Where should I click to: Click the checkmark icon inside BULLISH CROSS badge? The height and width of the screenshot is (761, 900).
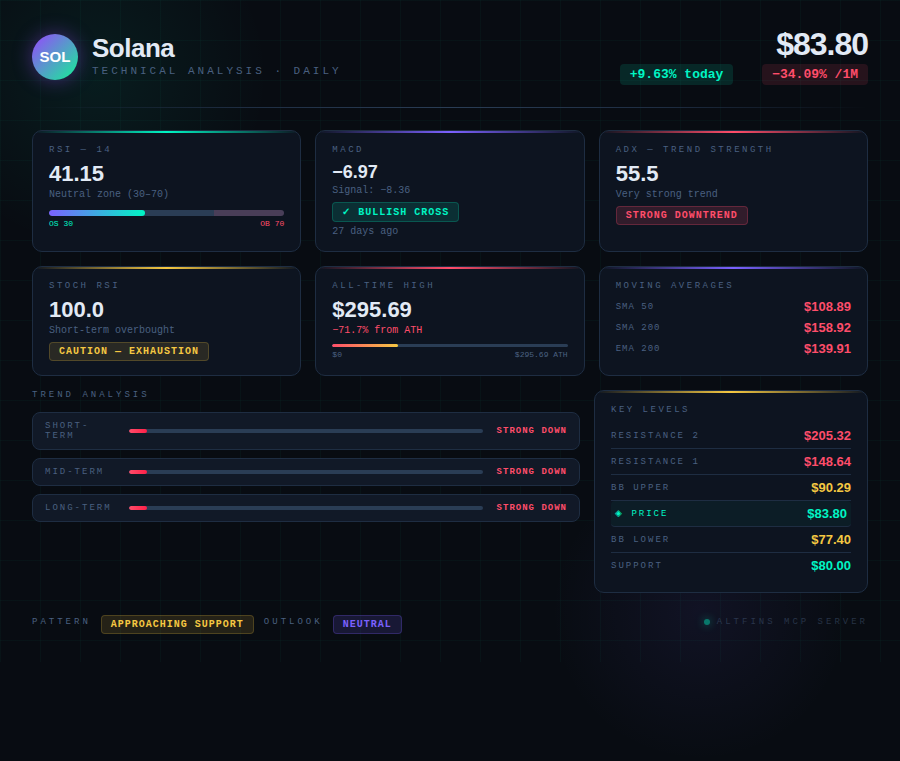click(344, 212)
